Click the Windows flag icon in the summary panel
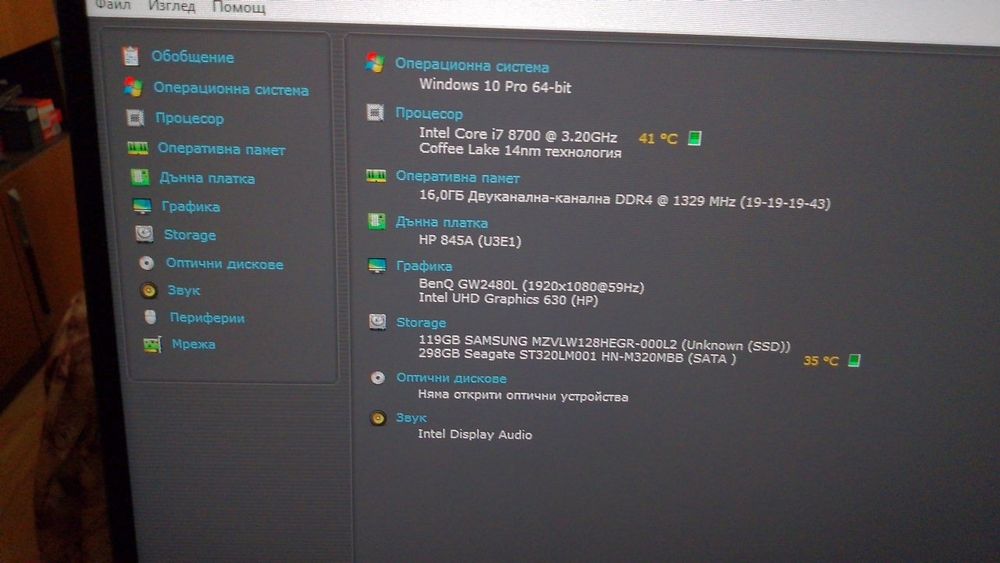This screenshot has width=1000, height=563. [375, 62]
